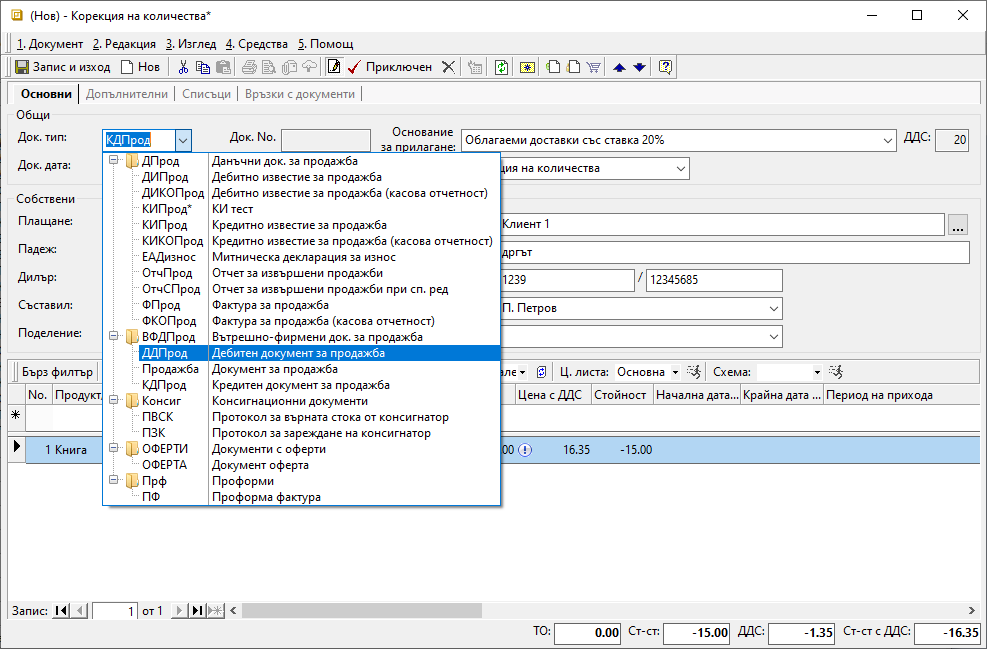The image size is (987, 649).
Task: Click the Copy icon in toolbar
Action: (203, 67)
